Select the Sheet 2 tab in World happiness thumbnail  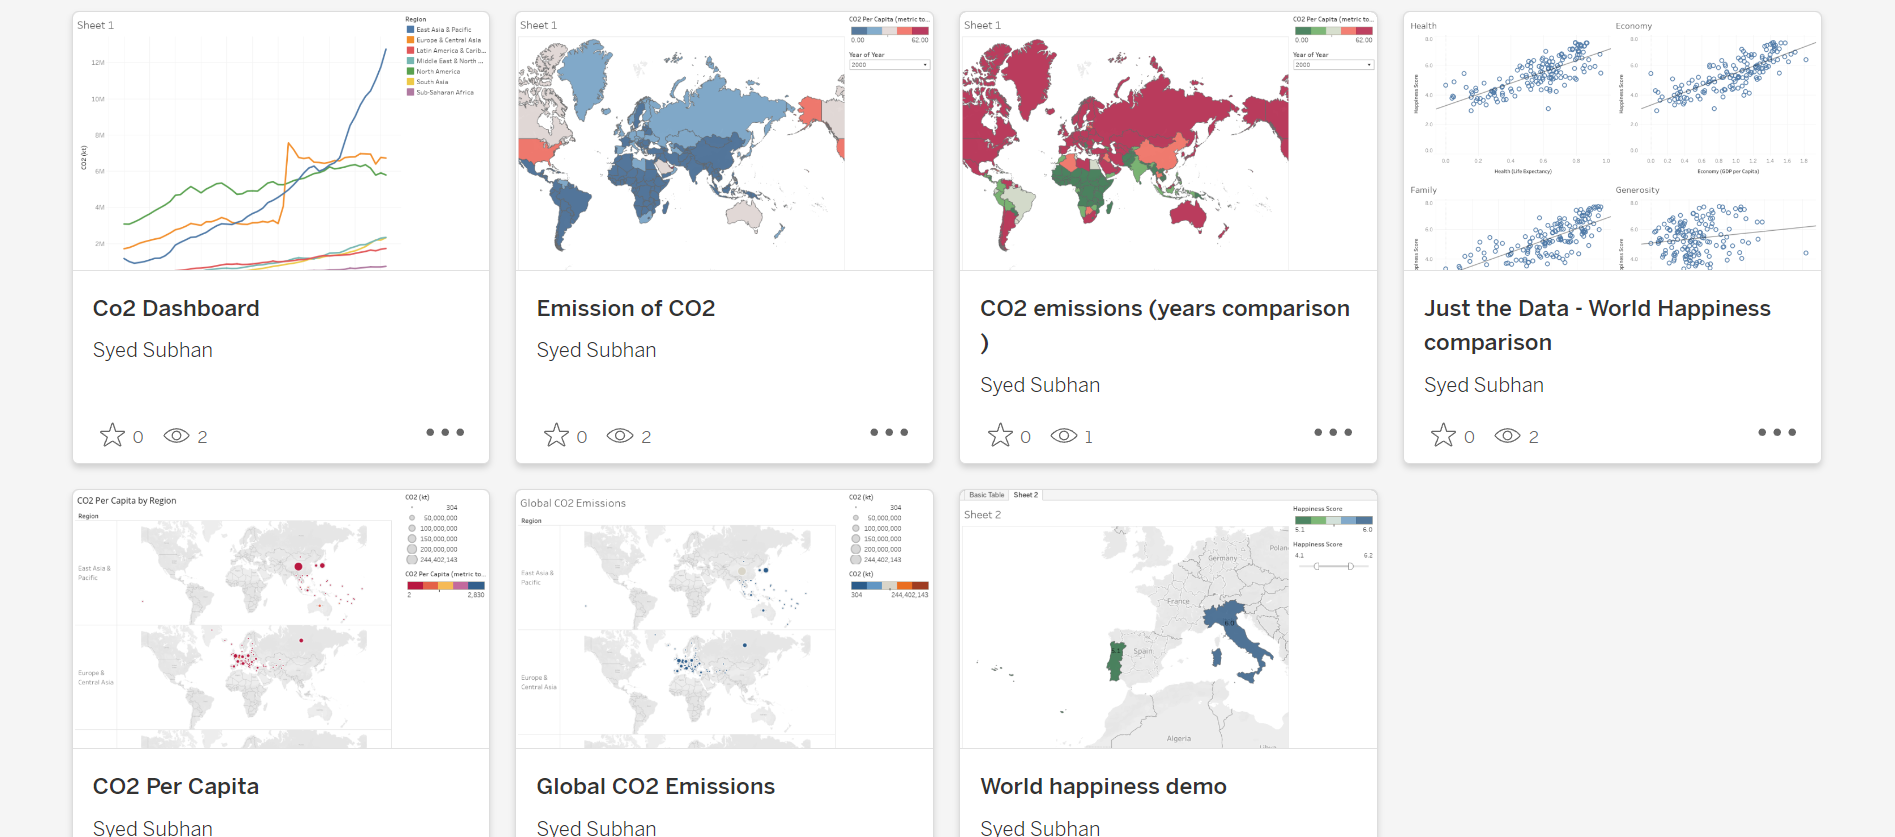1026,495
